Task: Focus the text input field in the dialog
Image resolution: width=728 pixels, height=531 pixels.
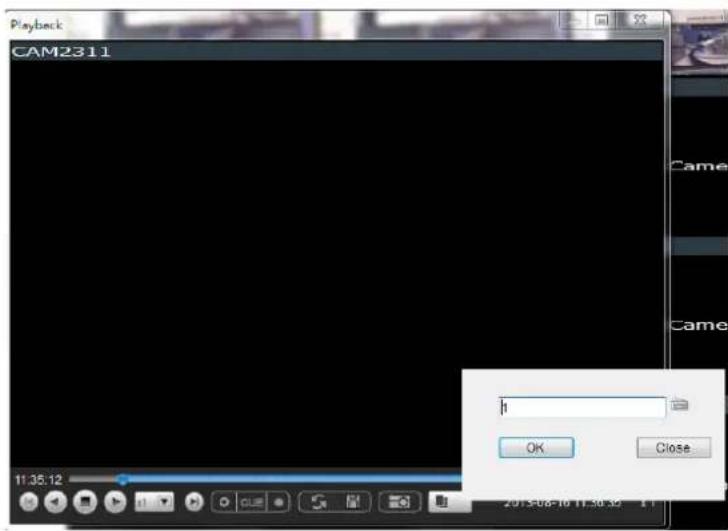Action: point(583,407)
